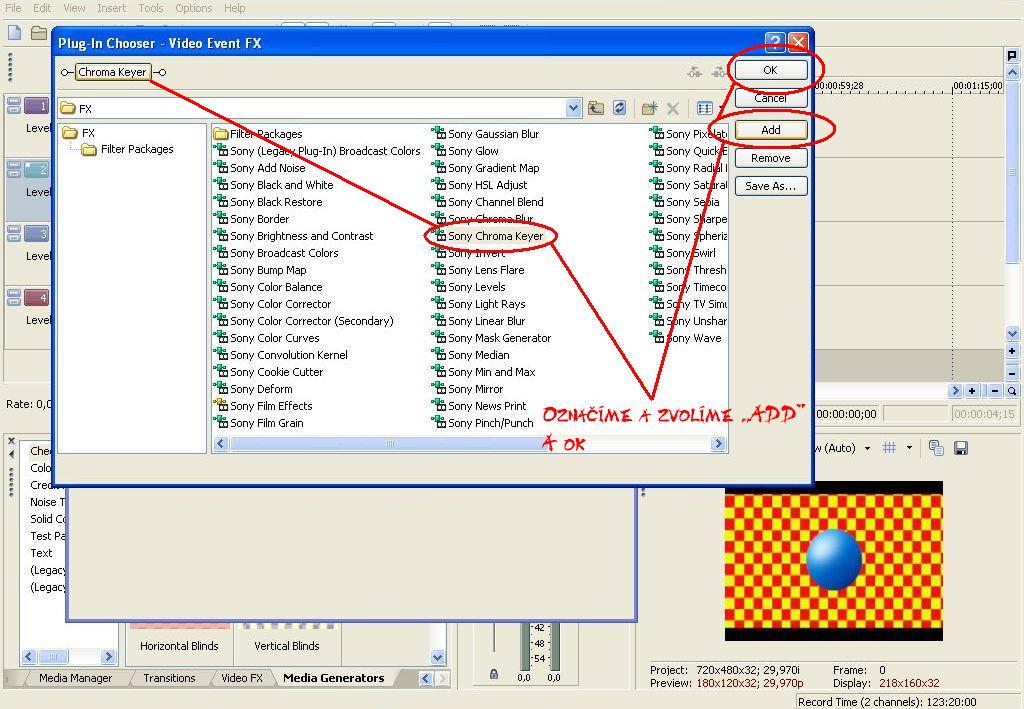Select Sony Film Effects plug-in
The width and height of the screenshot is (1024, 709).
pos(263,405)
